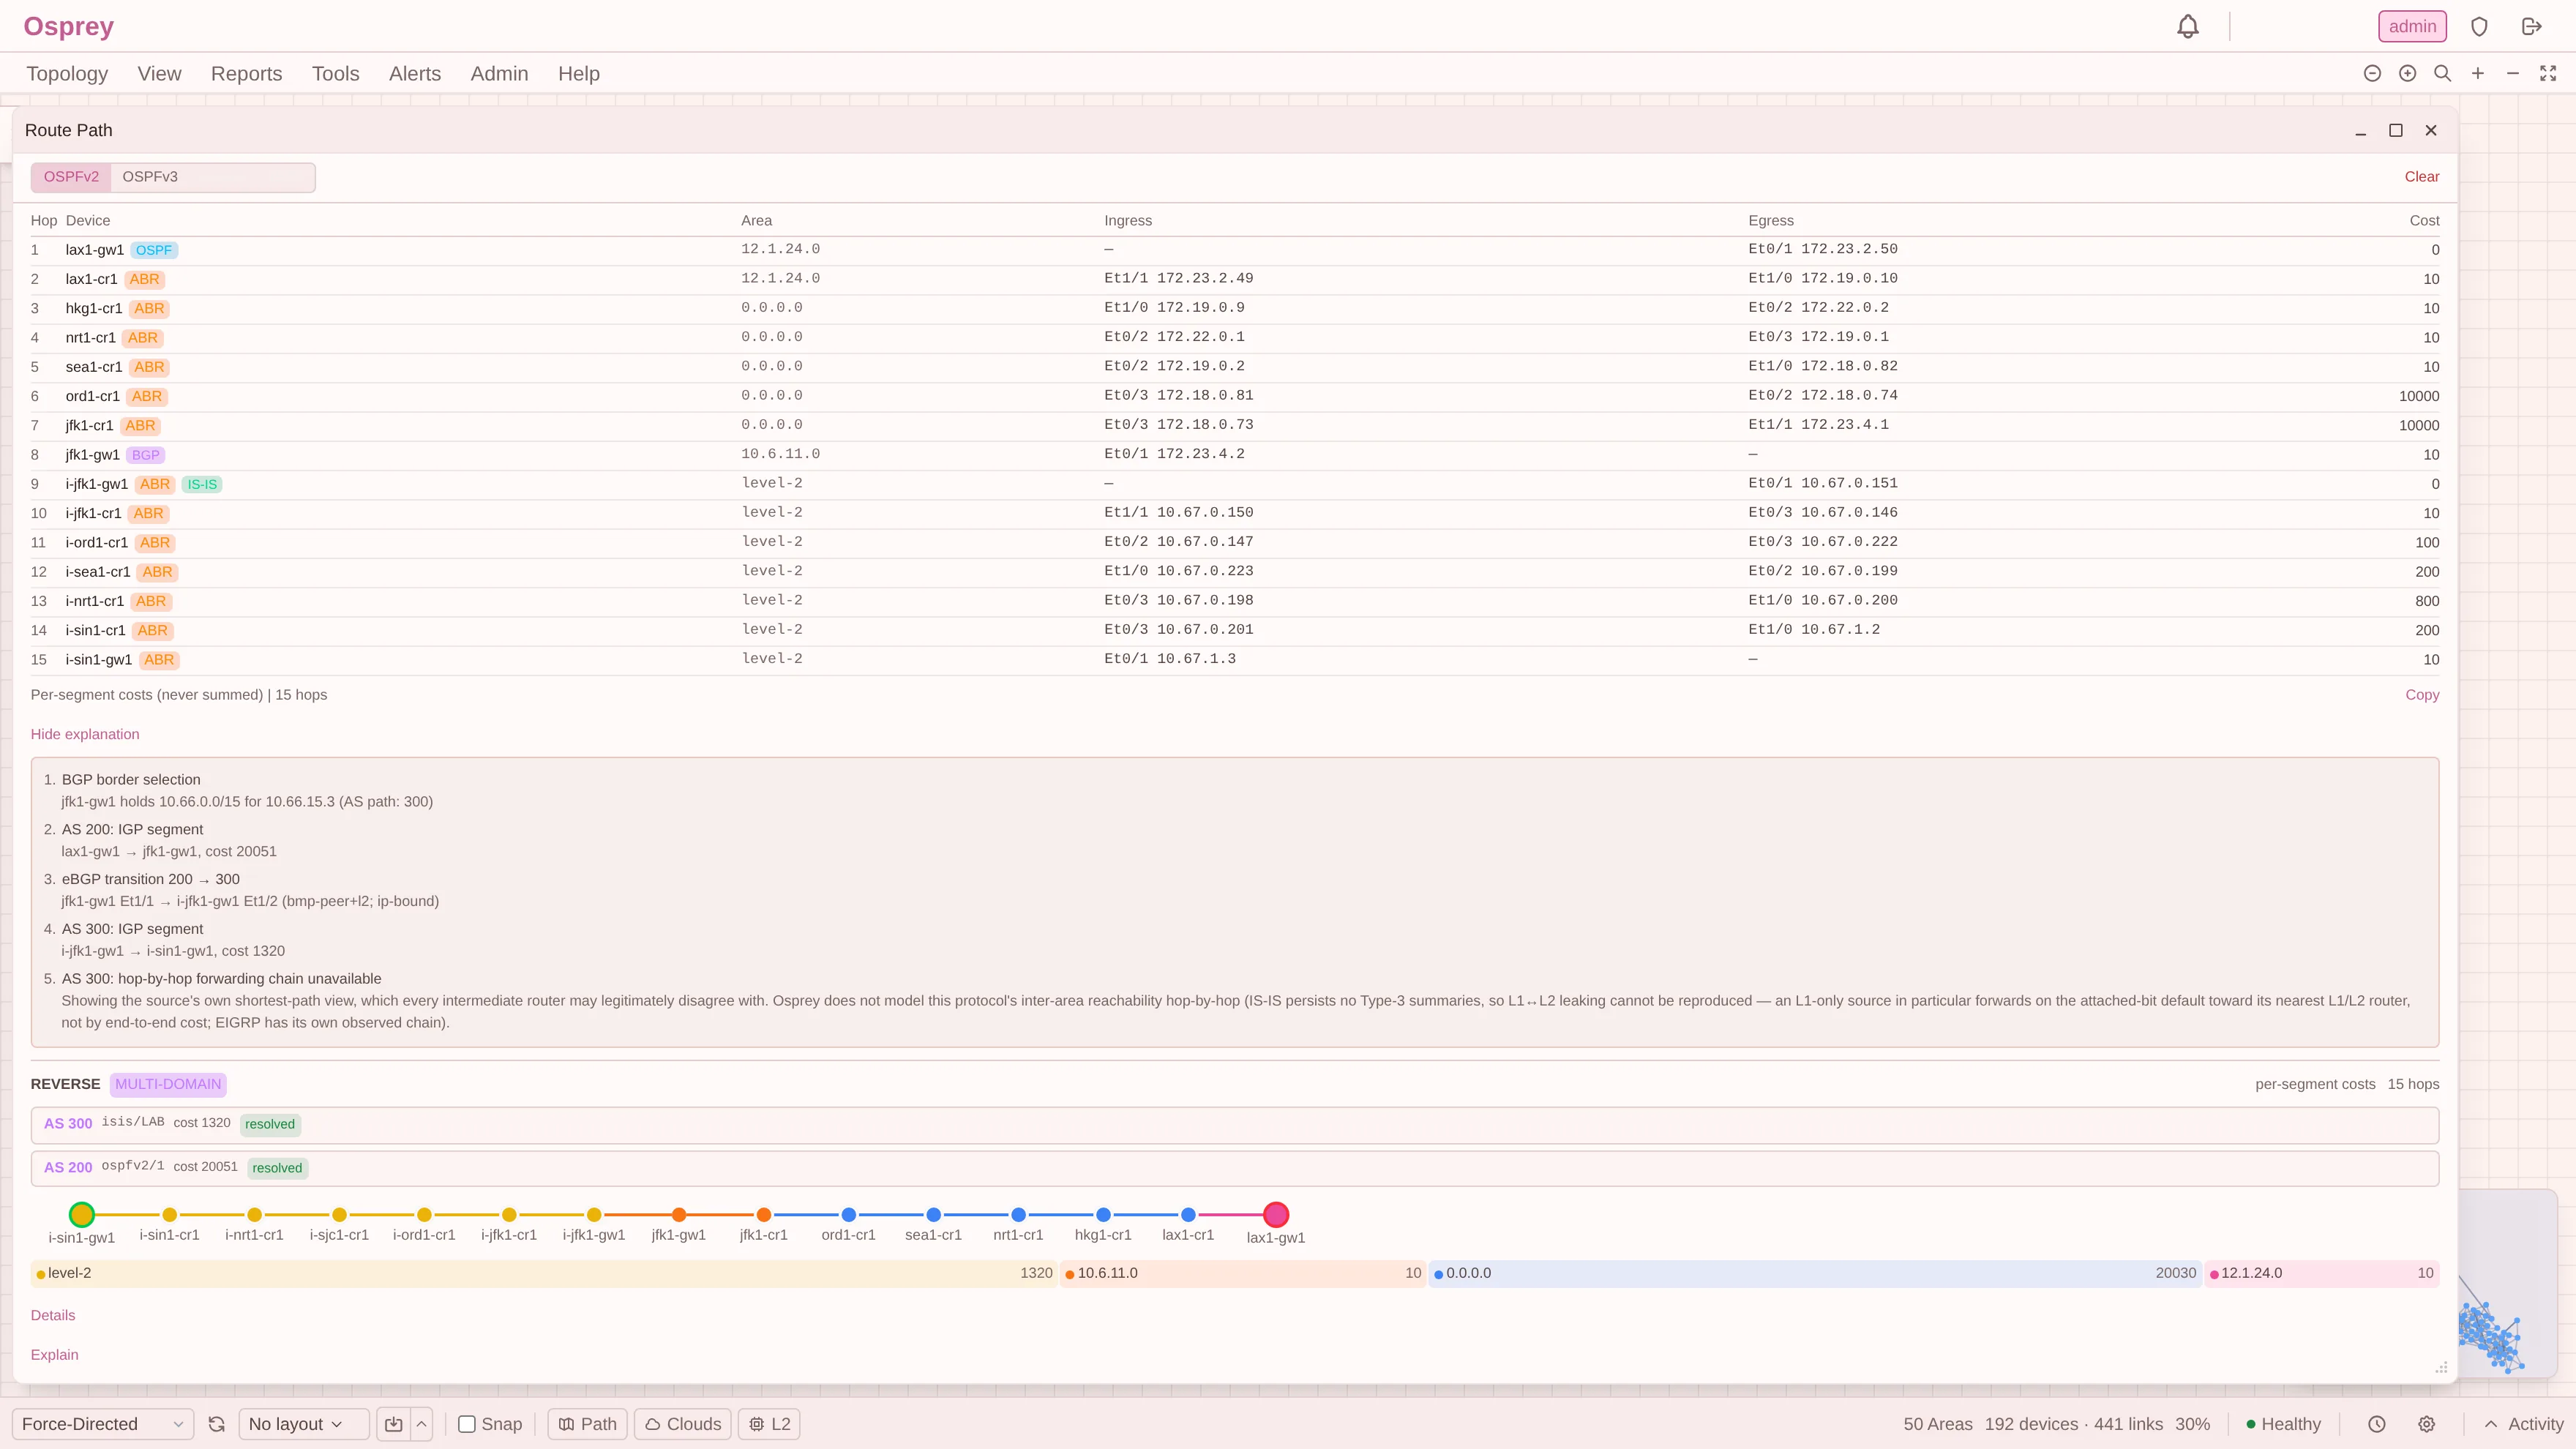This screenshot has height=1449, width=2576.
Task: Click the panel resize grip icon
Action: coord(2441,1367)
